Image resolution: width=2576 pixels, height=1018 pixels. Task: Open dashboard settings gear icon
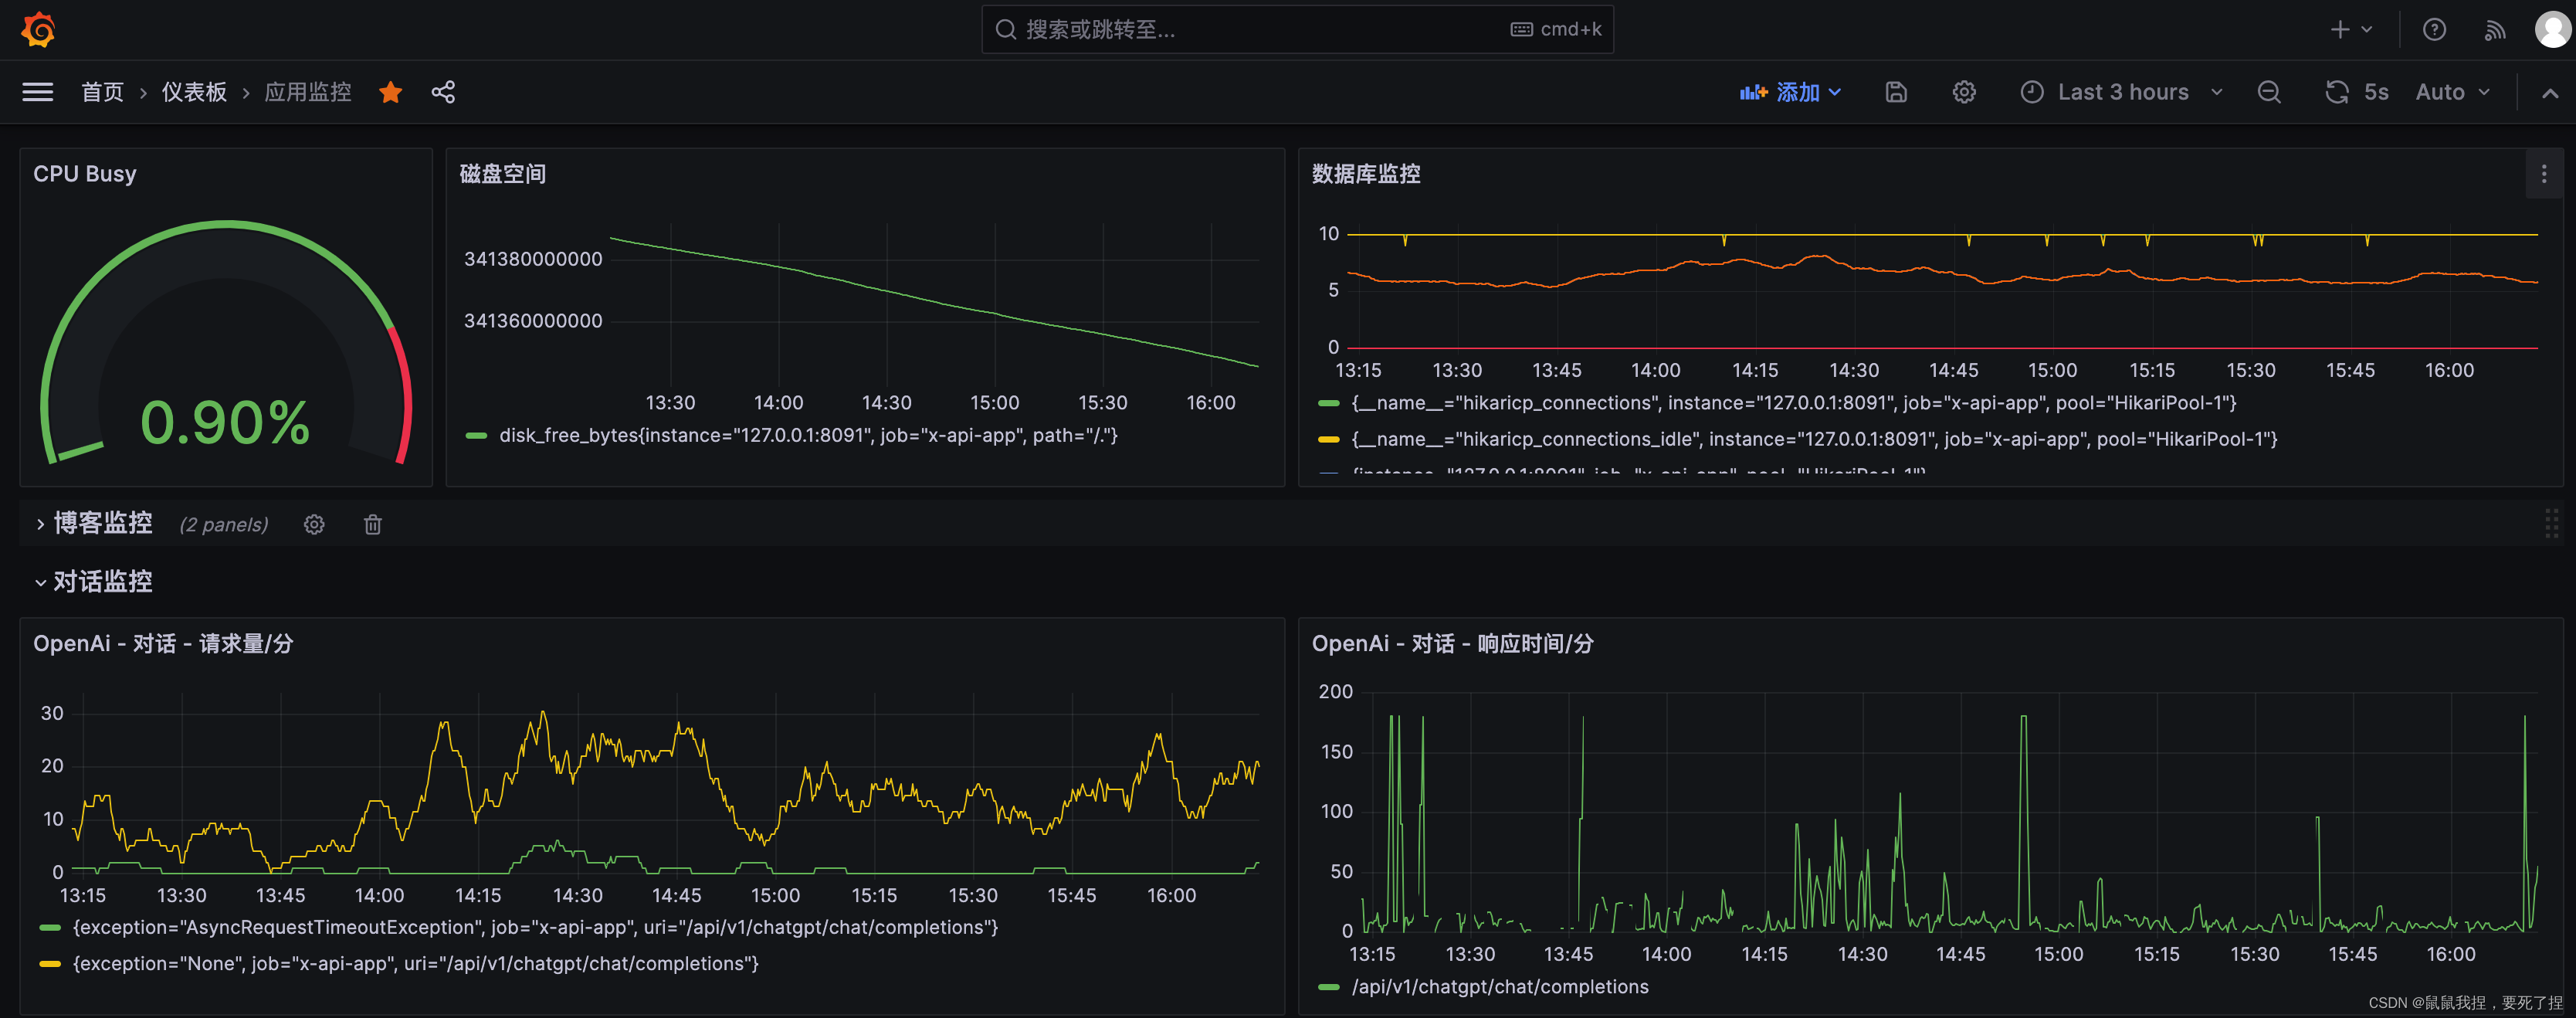point(1963,92)
